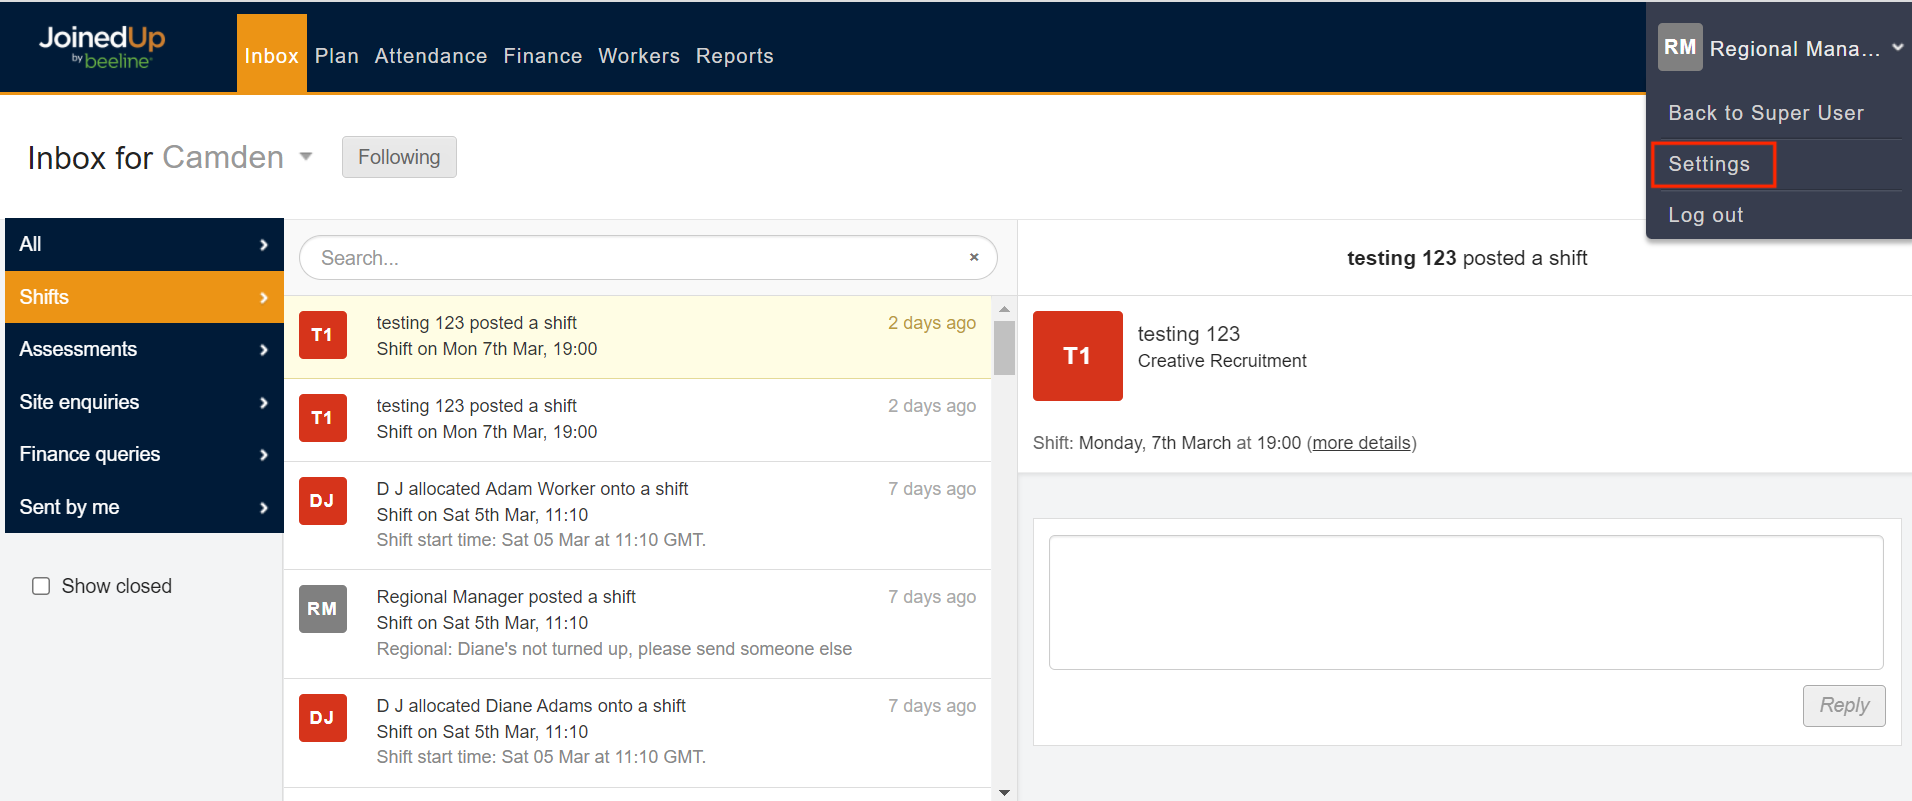Clear search using the x icon
Screen dimensions: 1912x801
click(973, 258)
